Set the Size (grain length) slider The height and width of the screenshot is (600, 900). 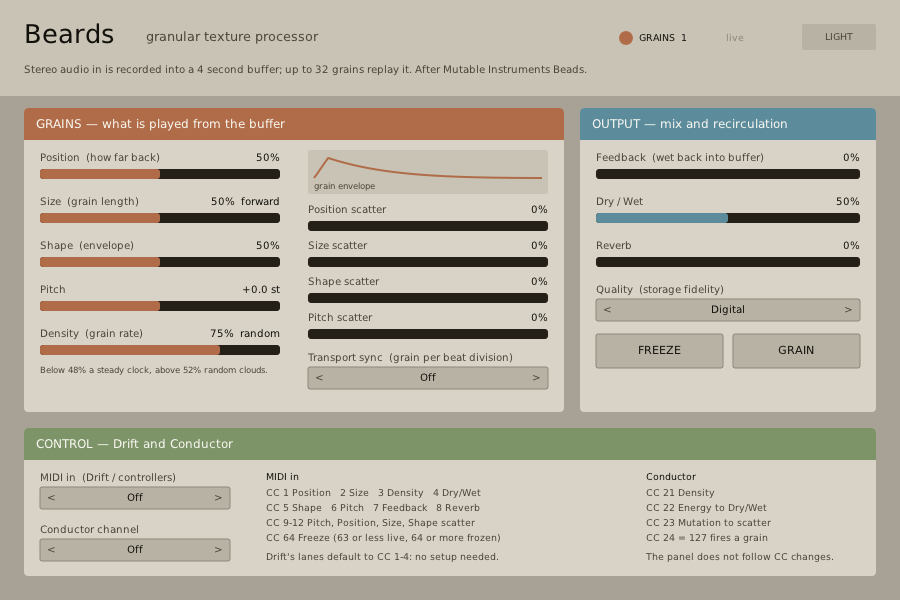click(160, 218)
